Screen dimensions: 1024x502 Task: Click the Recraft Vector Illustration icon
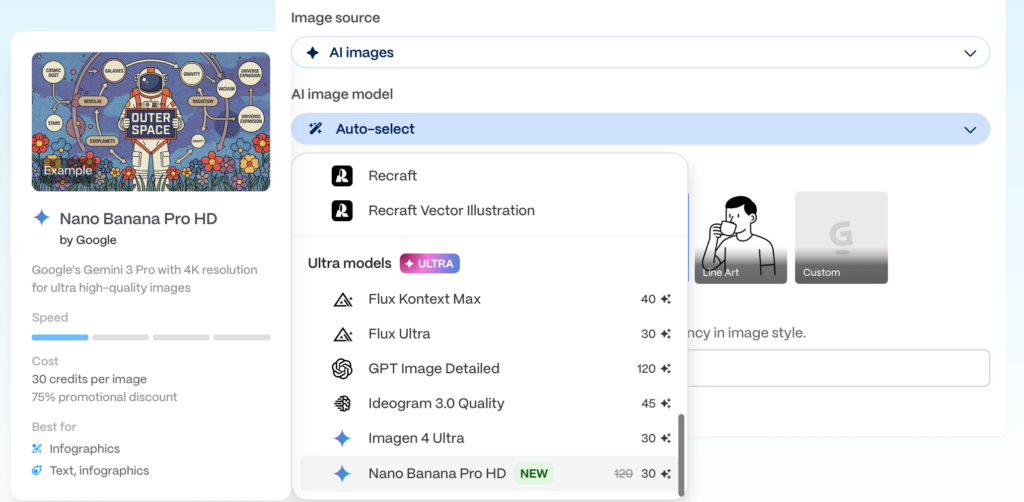[x=342, y=211]
